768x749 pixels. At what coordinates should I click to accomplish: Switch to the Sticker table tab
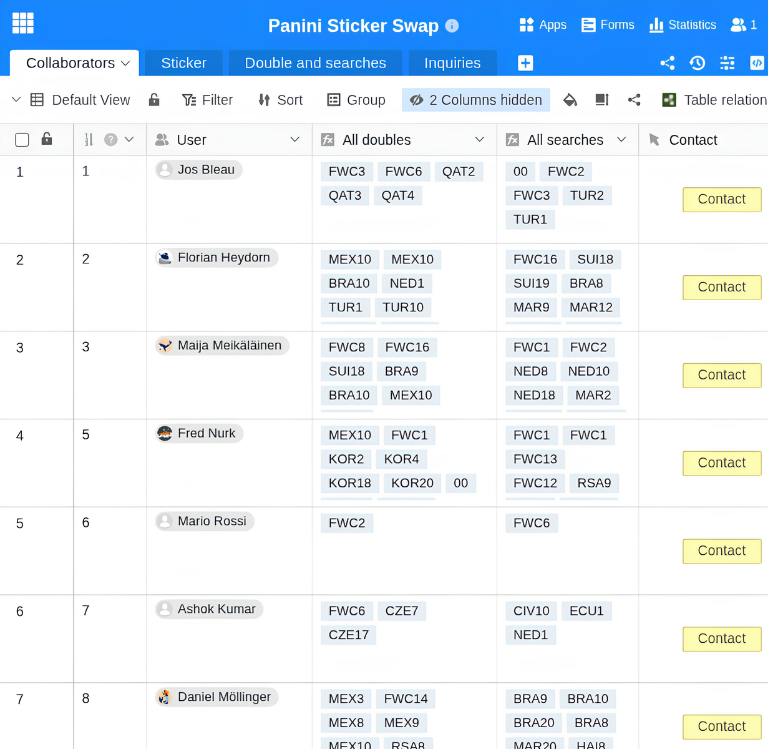(184, 63)
